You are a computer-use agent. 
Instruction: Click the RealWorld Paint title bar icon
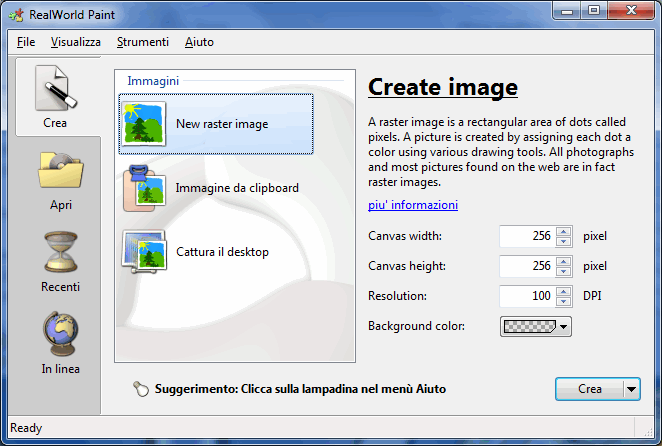coord(17,15)
